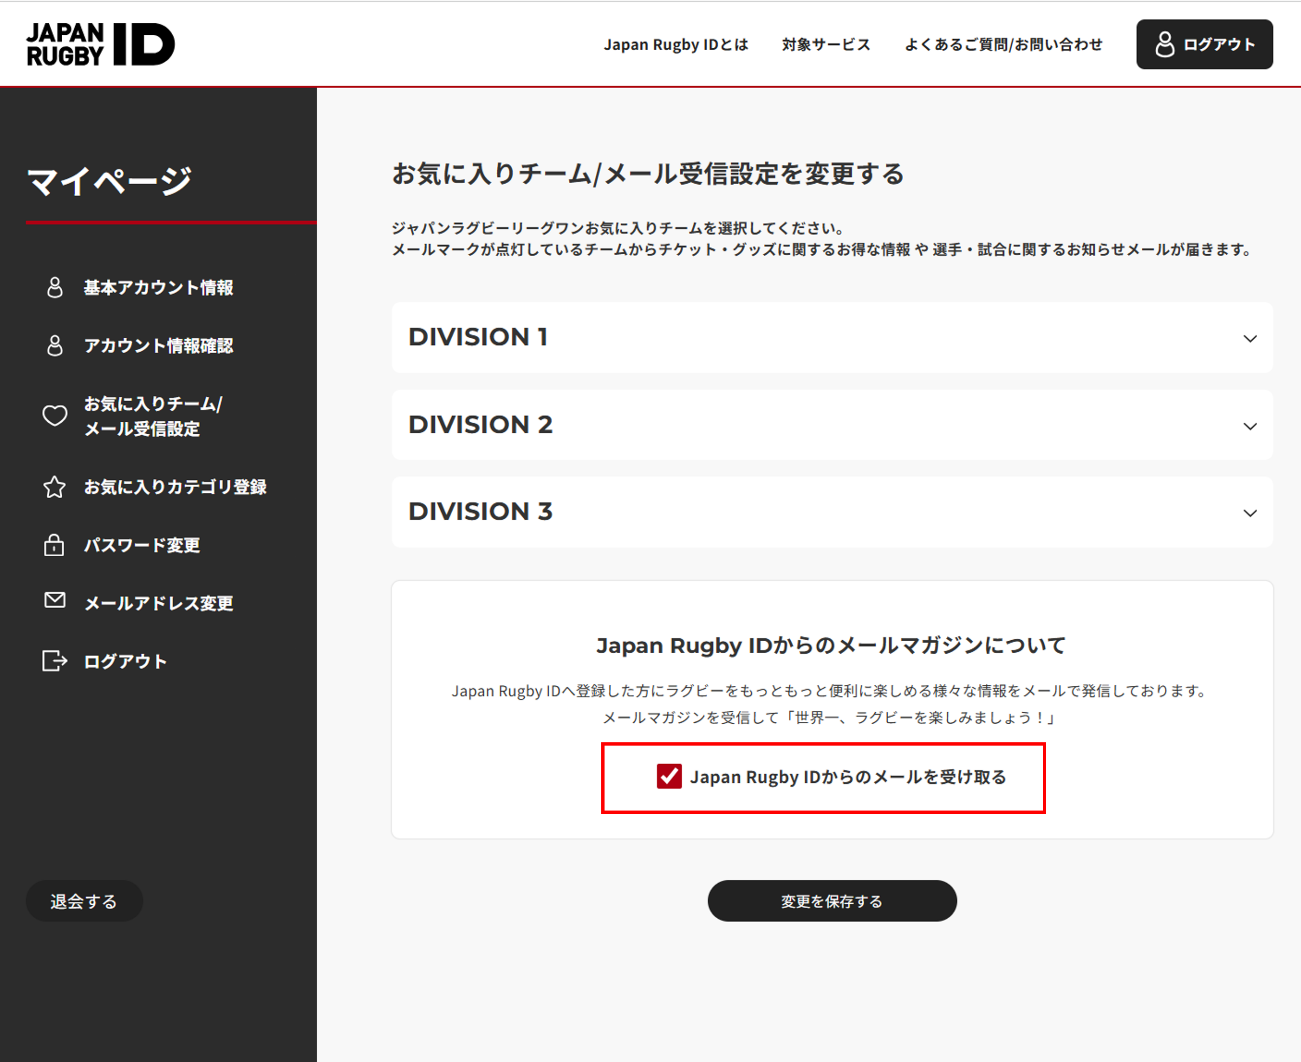Click the sidebar logout door icon

[x=55, y=661]
